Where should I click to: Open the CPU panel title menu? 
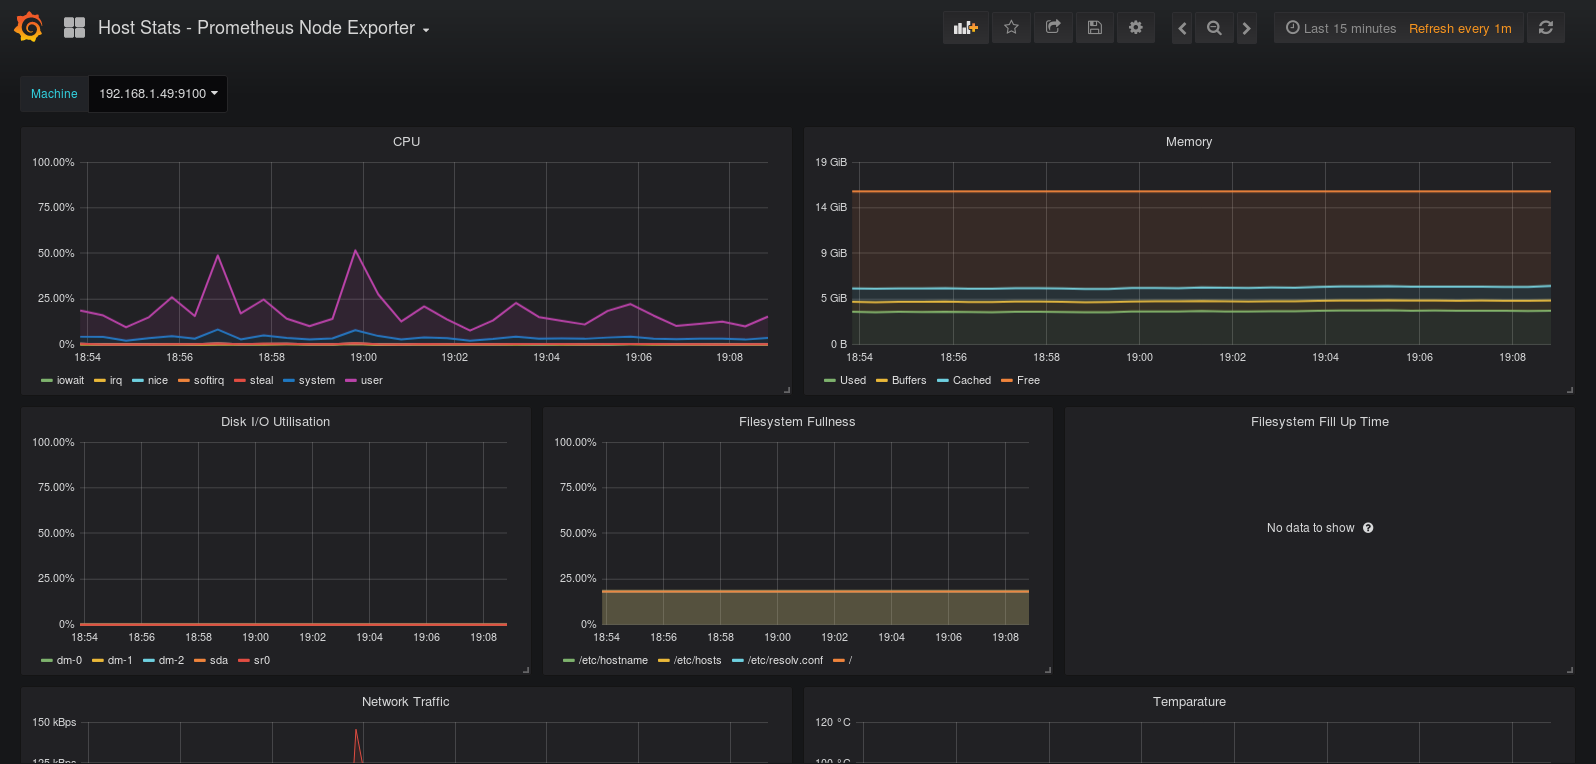click(x=406, y=142)
